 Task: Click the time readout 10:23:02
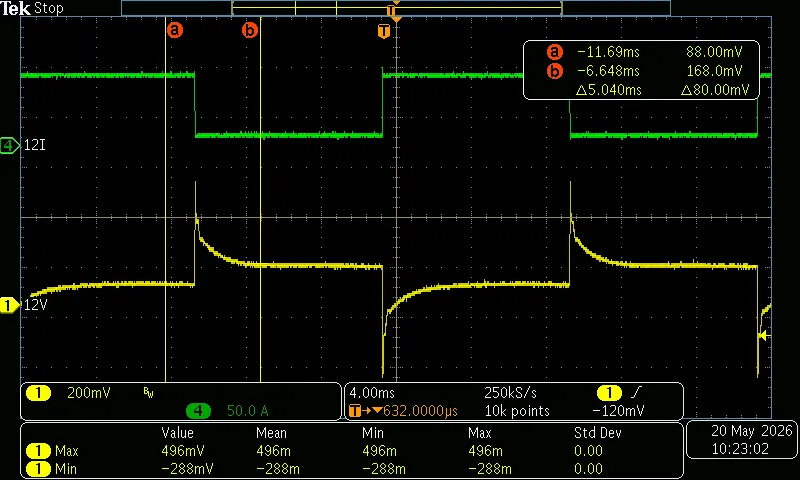point(740,449)
